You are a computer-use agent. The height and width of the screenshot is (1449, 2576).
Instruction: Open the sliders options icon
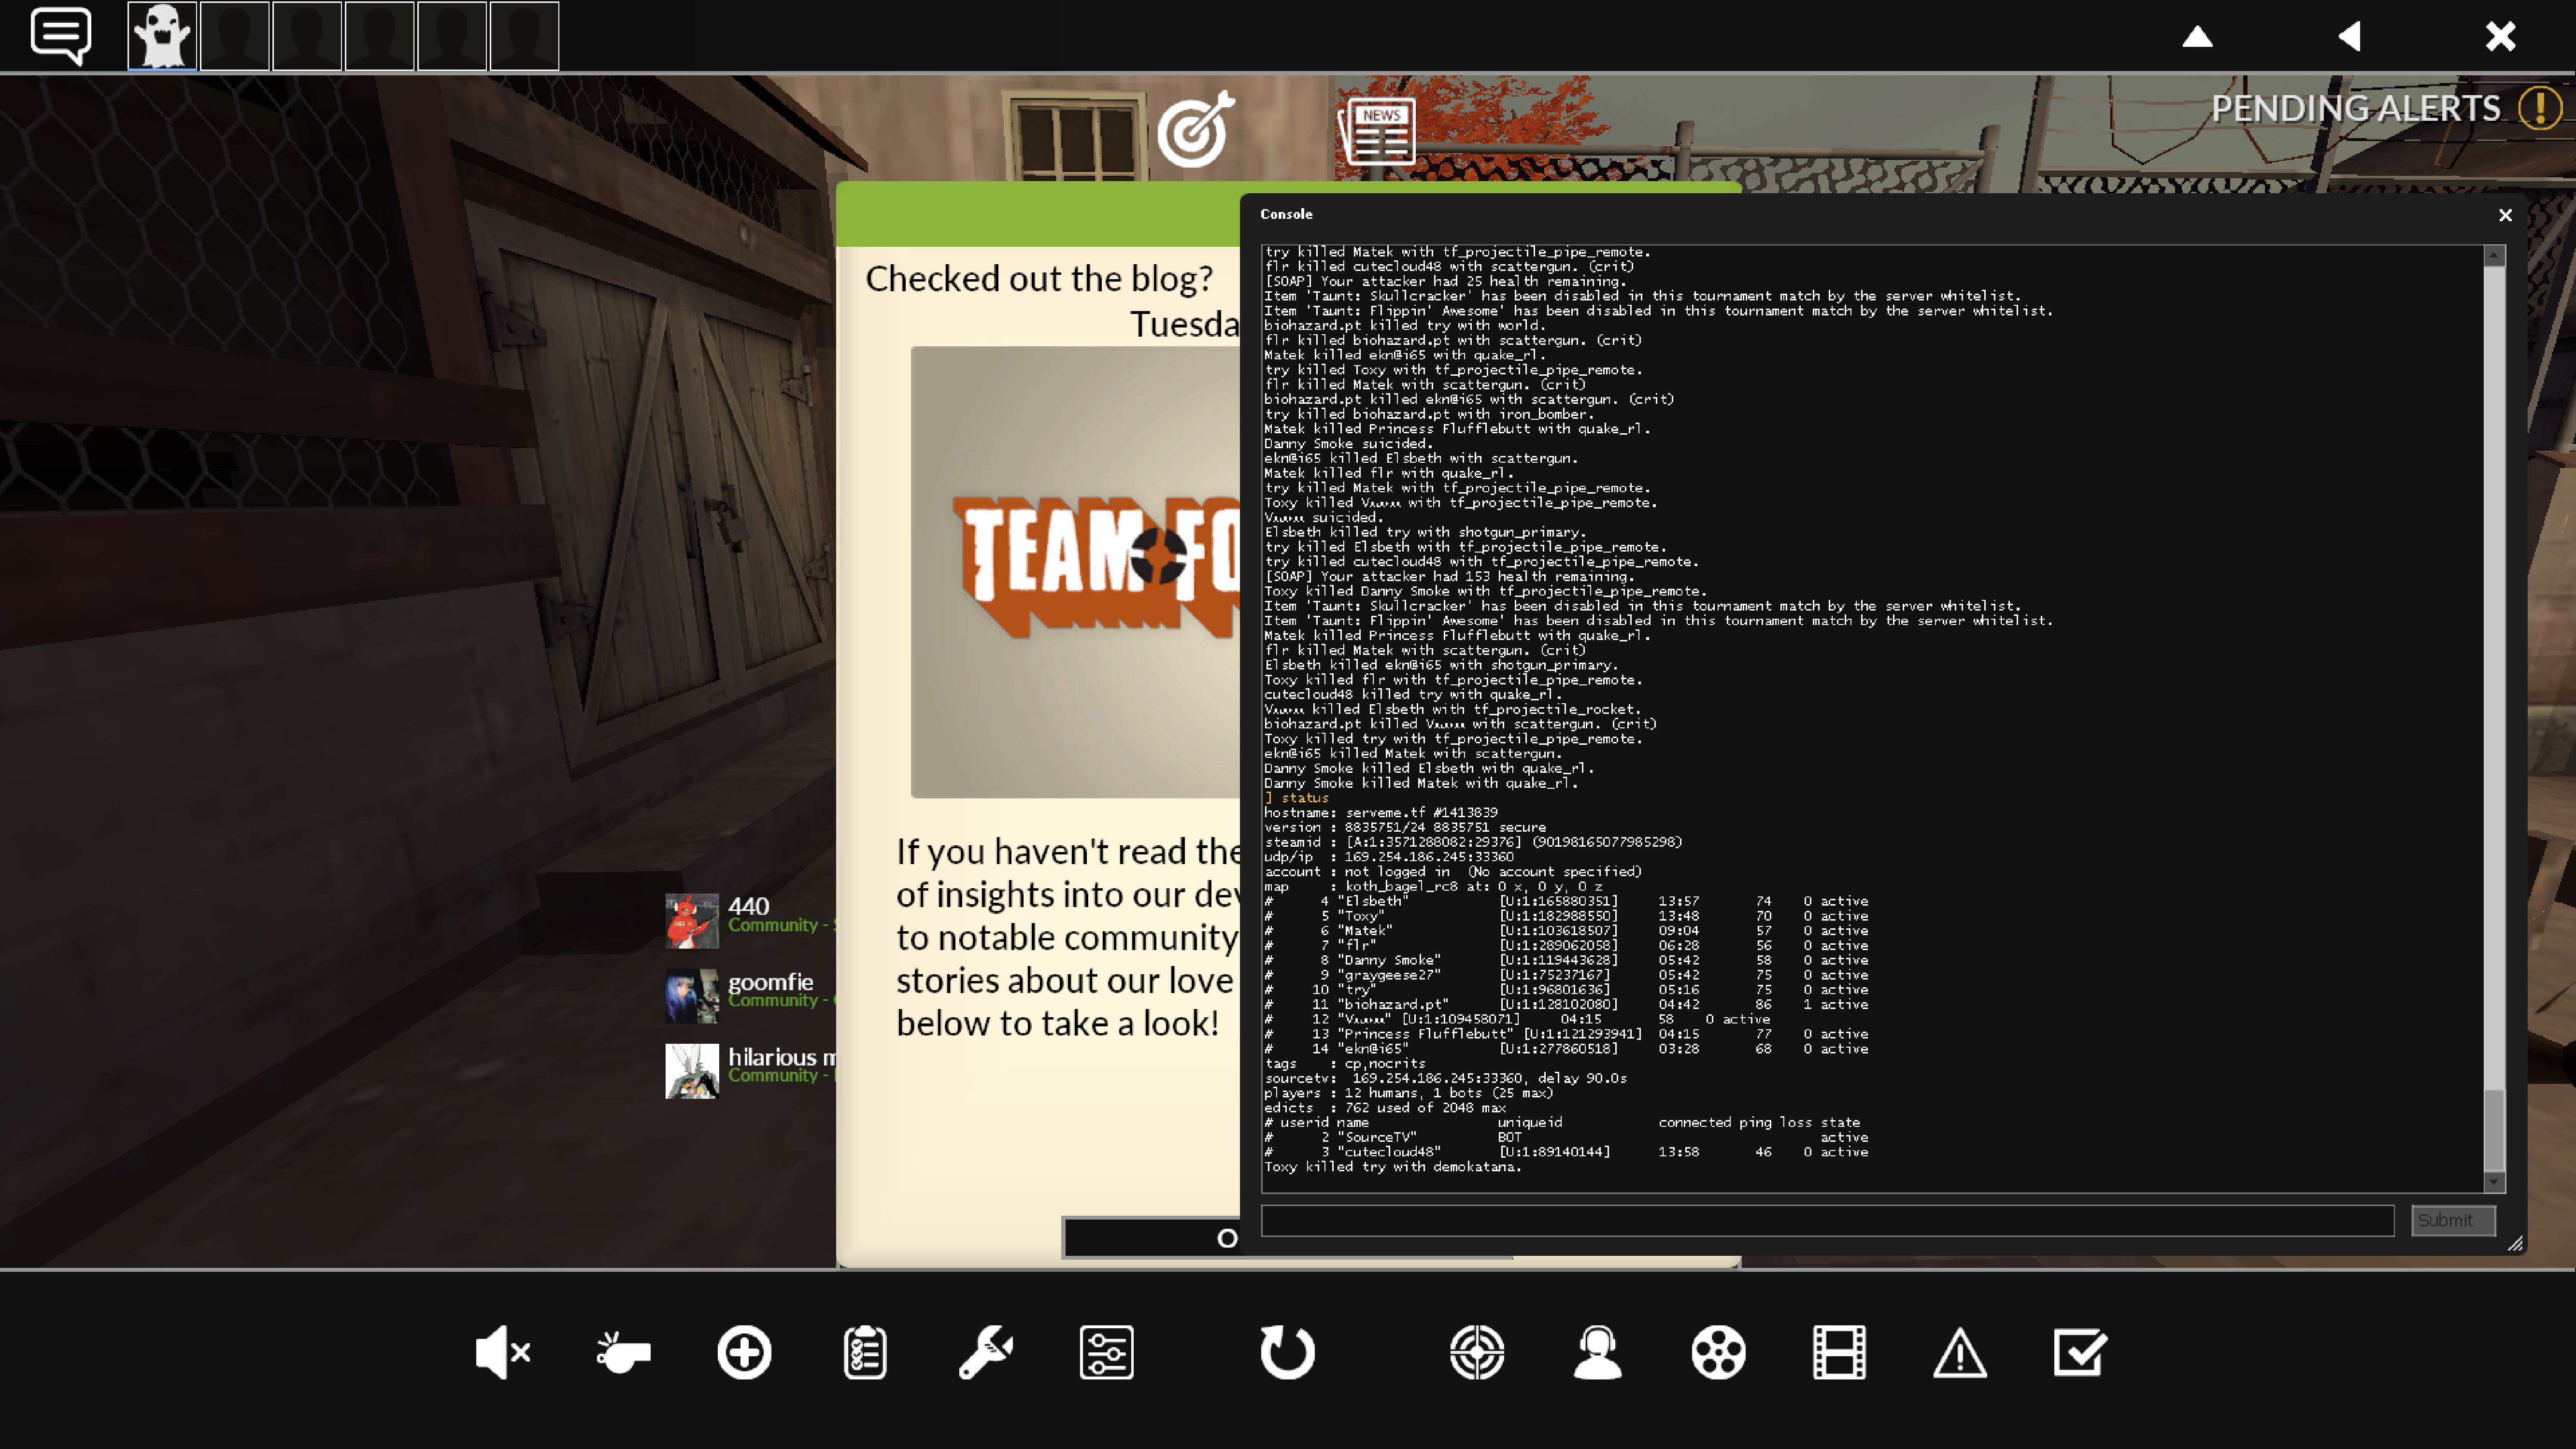click(1107, 1353)
